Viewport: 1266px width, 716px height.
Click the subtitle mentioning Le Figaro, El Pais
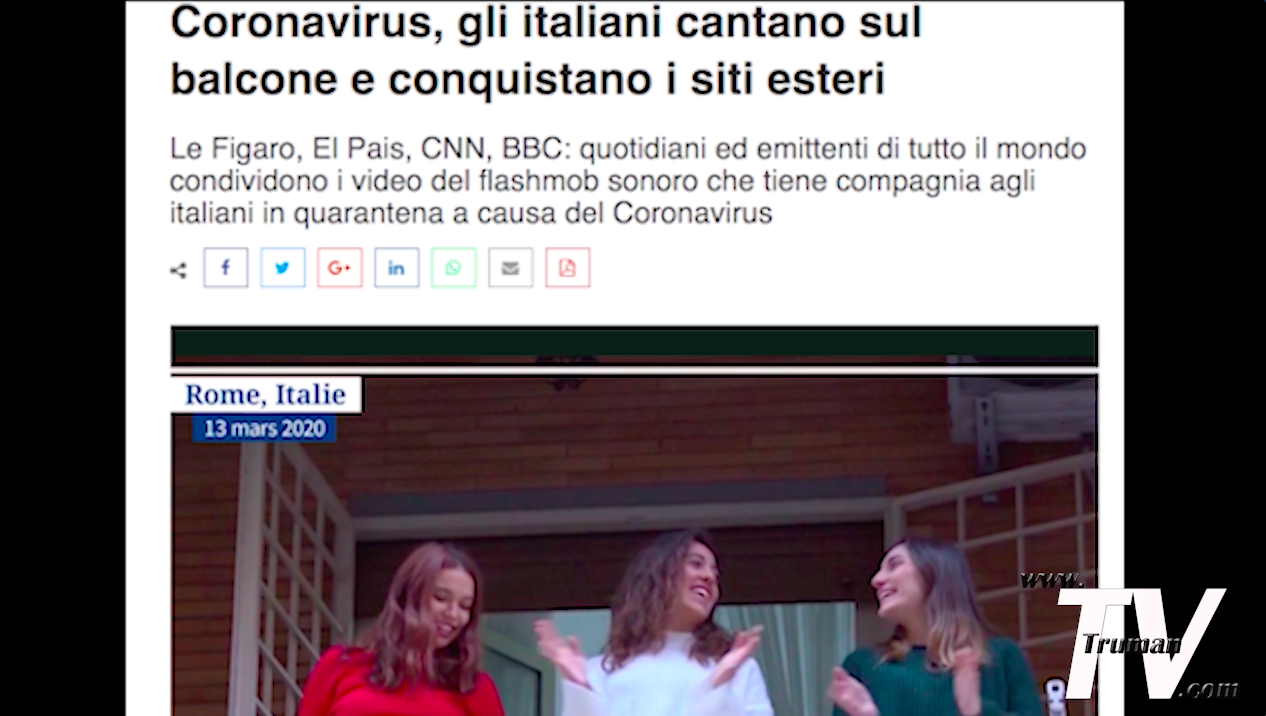(x=628, y=181)
